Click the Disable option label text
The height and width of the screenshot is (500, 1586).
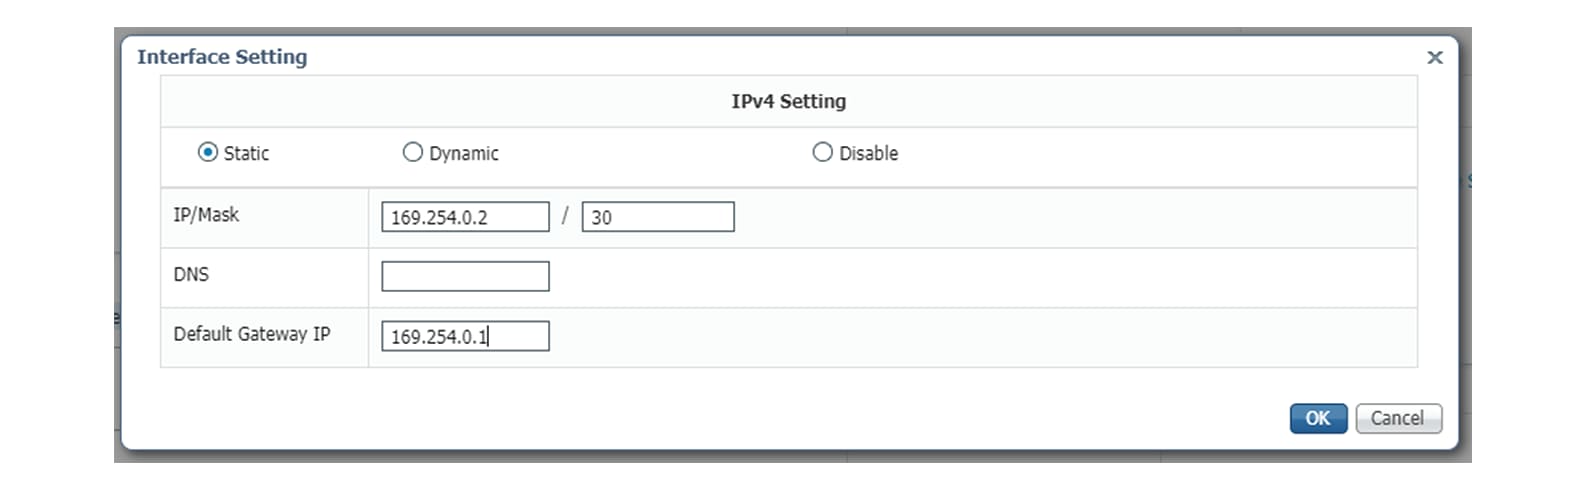click(x=868, y=153)
